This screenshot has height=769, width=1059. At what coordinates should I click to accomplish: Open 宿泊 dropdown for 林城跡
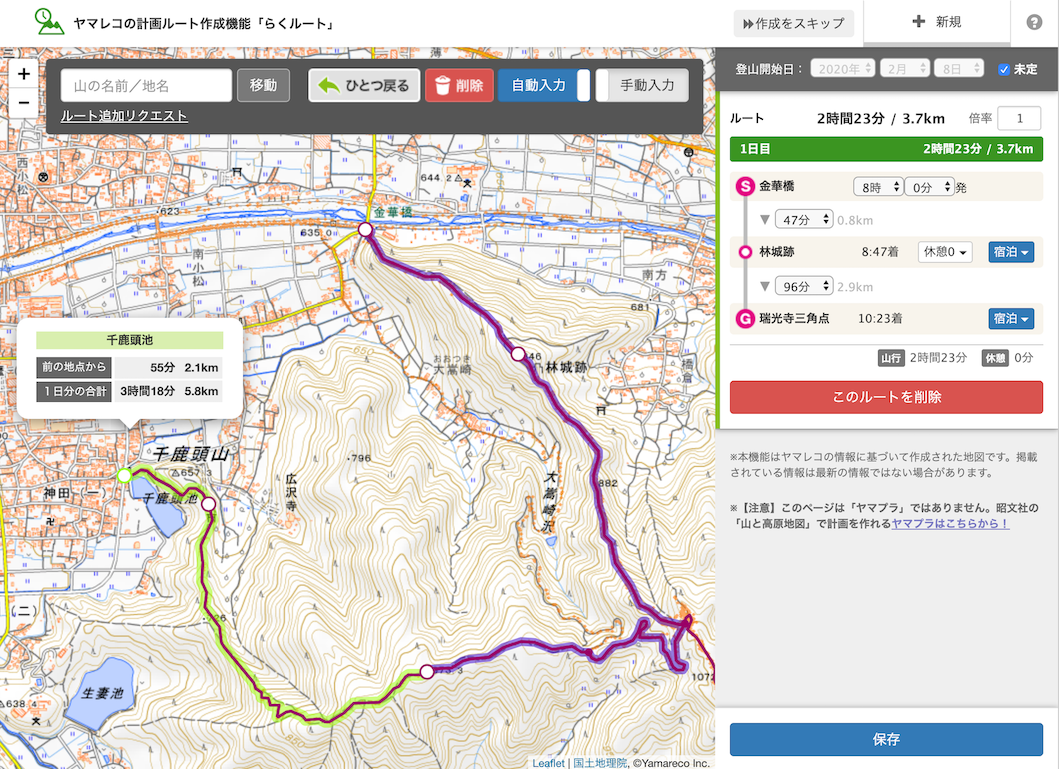1011,252
